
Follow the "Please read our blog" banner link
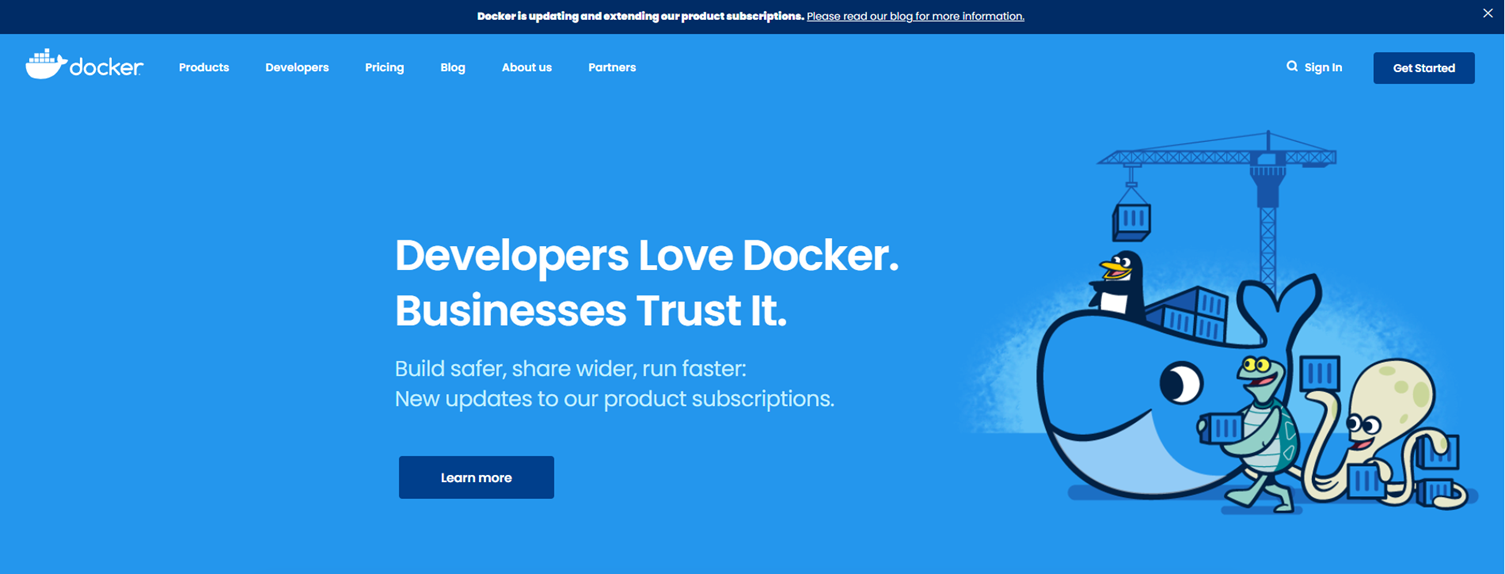click(915, 16)
